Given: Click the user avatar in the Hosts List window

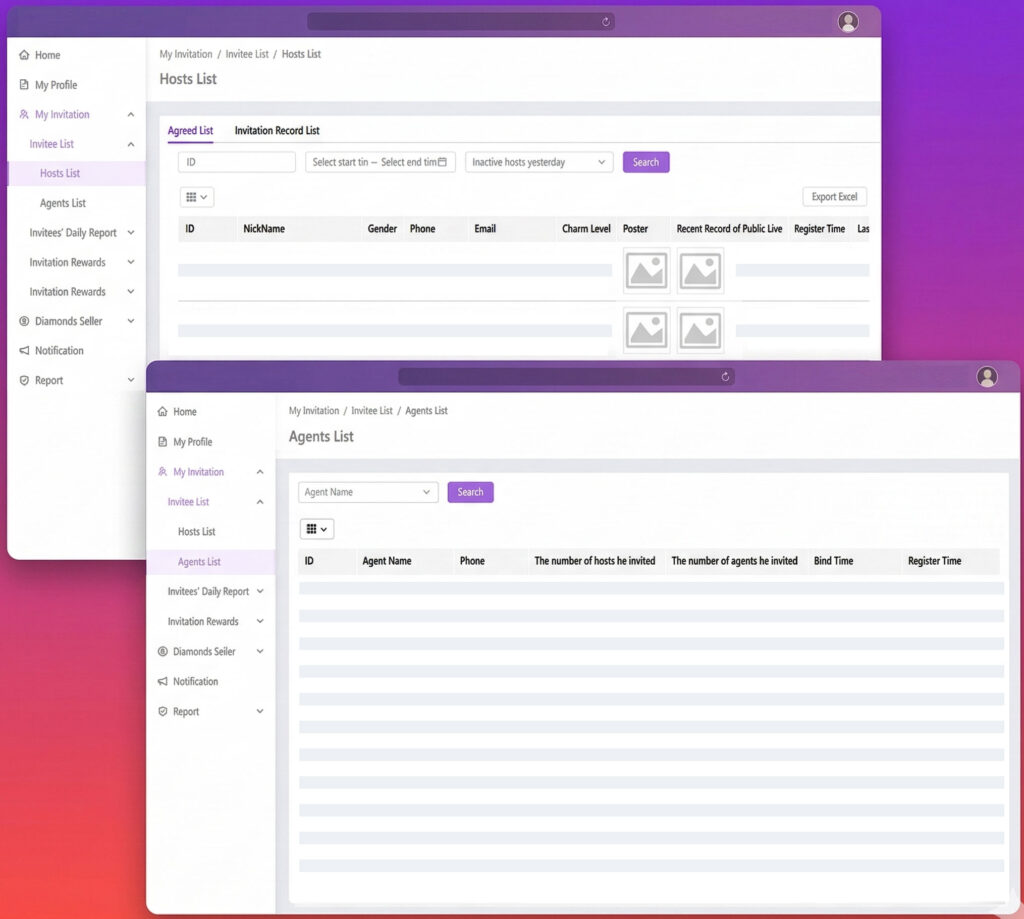Looking at the screenshot, I should [848, 22].
